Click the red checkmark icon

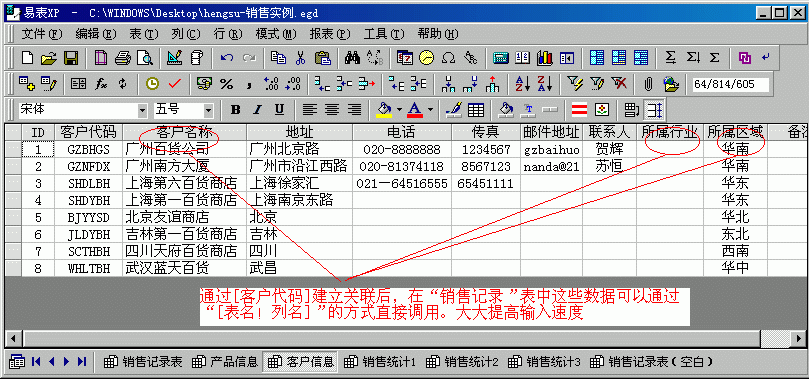pos(174,84)
